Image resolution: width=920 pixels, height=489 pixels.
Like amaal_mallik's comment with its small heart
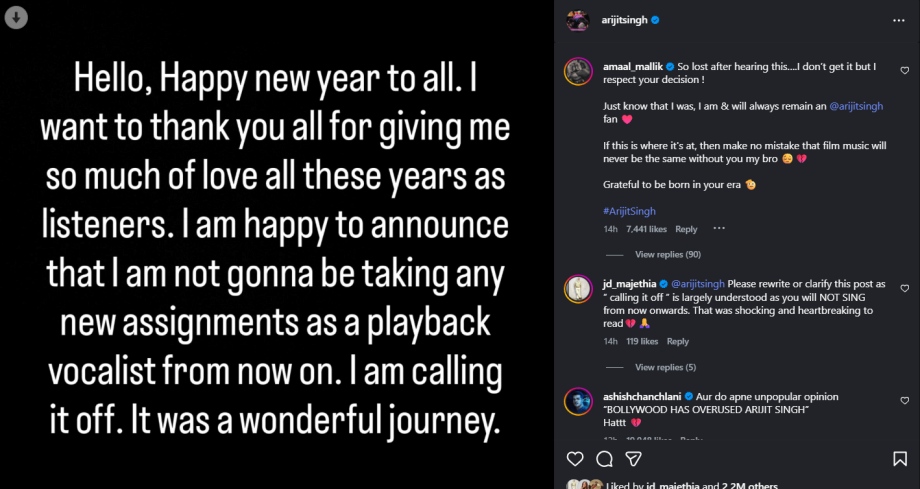tap(904, 71)
